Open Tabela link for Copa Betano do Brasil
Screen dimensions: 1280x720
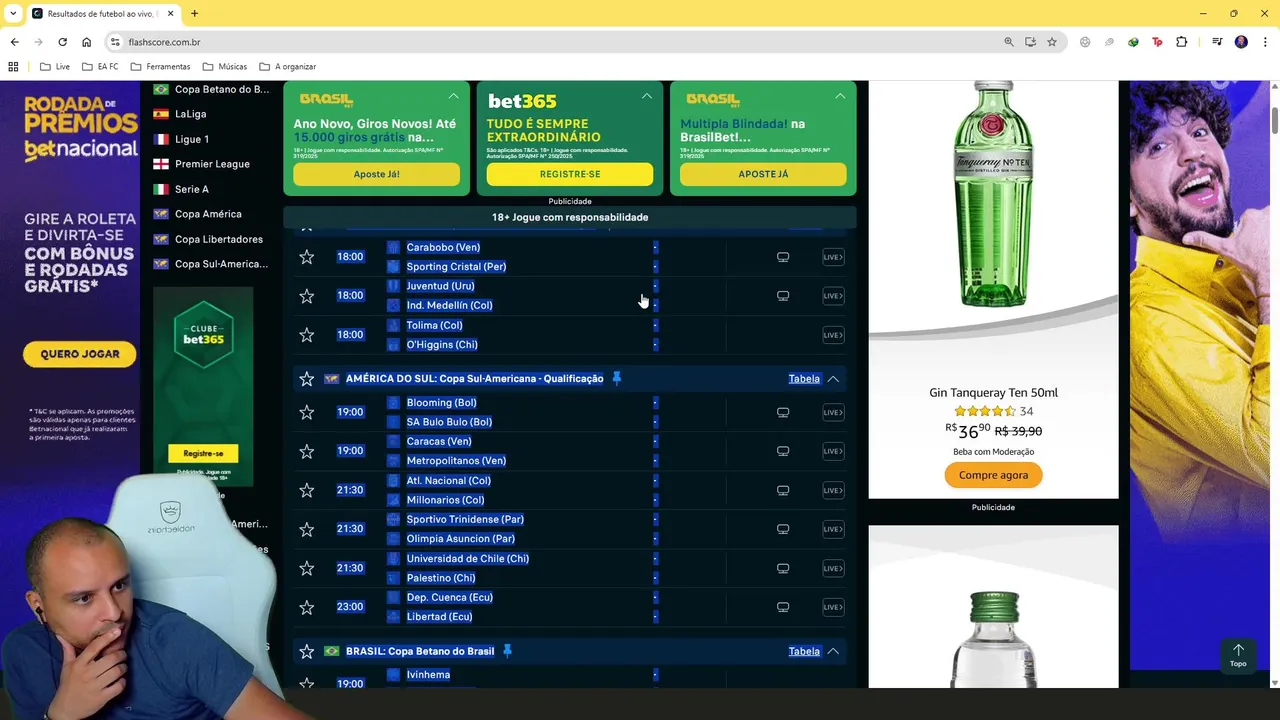804,651
